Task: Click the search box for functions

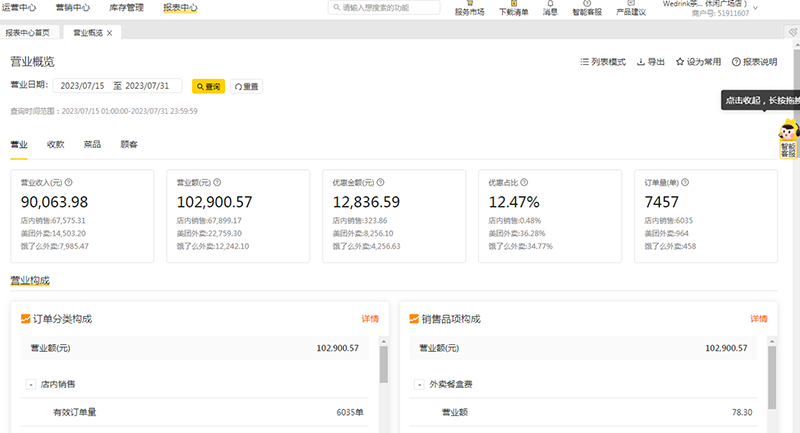Action: pyautogui.click(x=384, y=8)
